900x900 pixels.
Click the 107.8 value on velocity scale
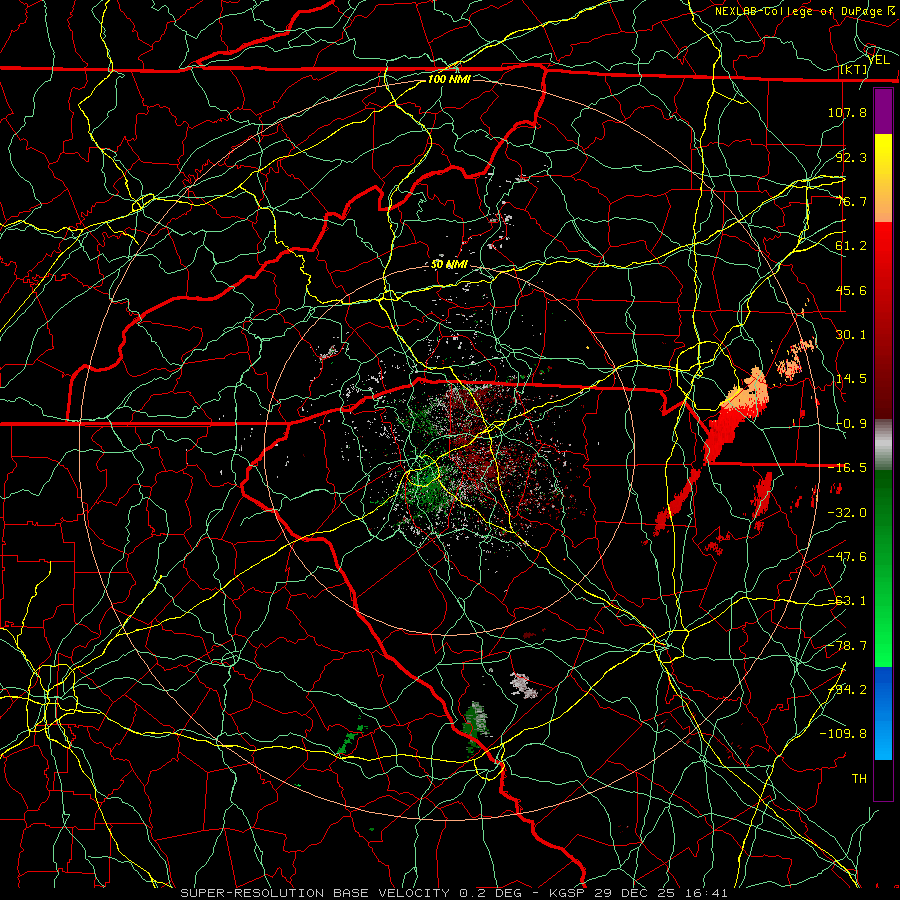pos(847,112)
